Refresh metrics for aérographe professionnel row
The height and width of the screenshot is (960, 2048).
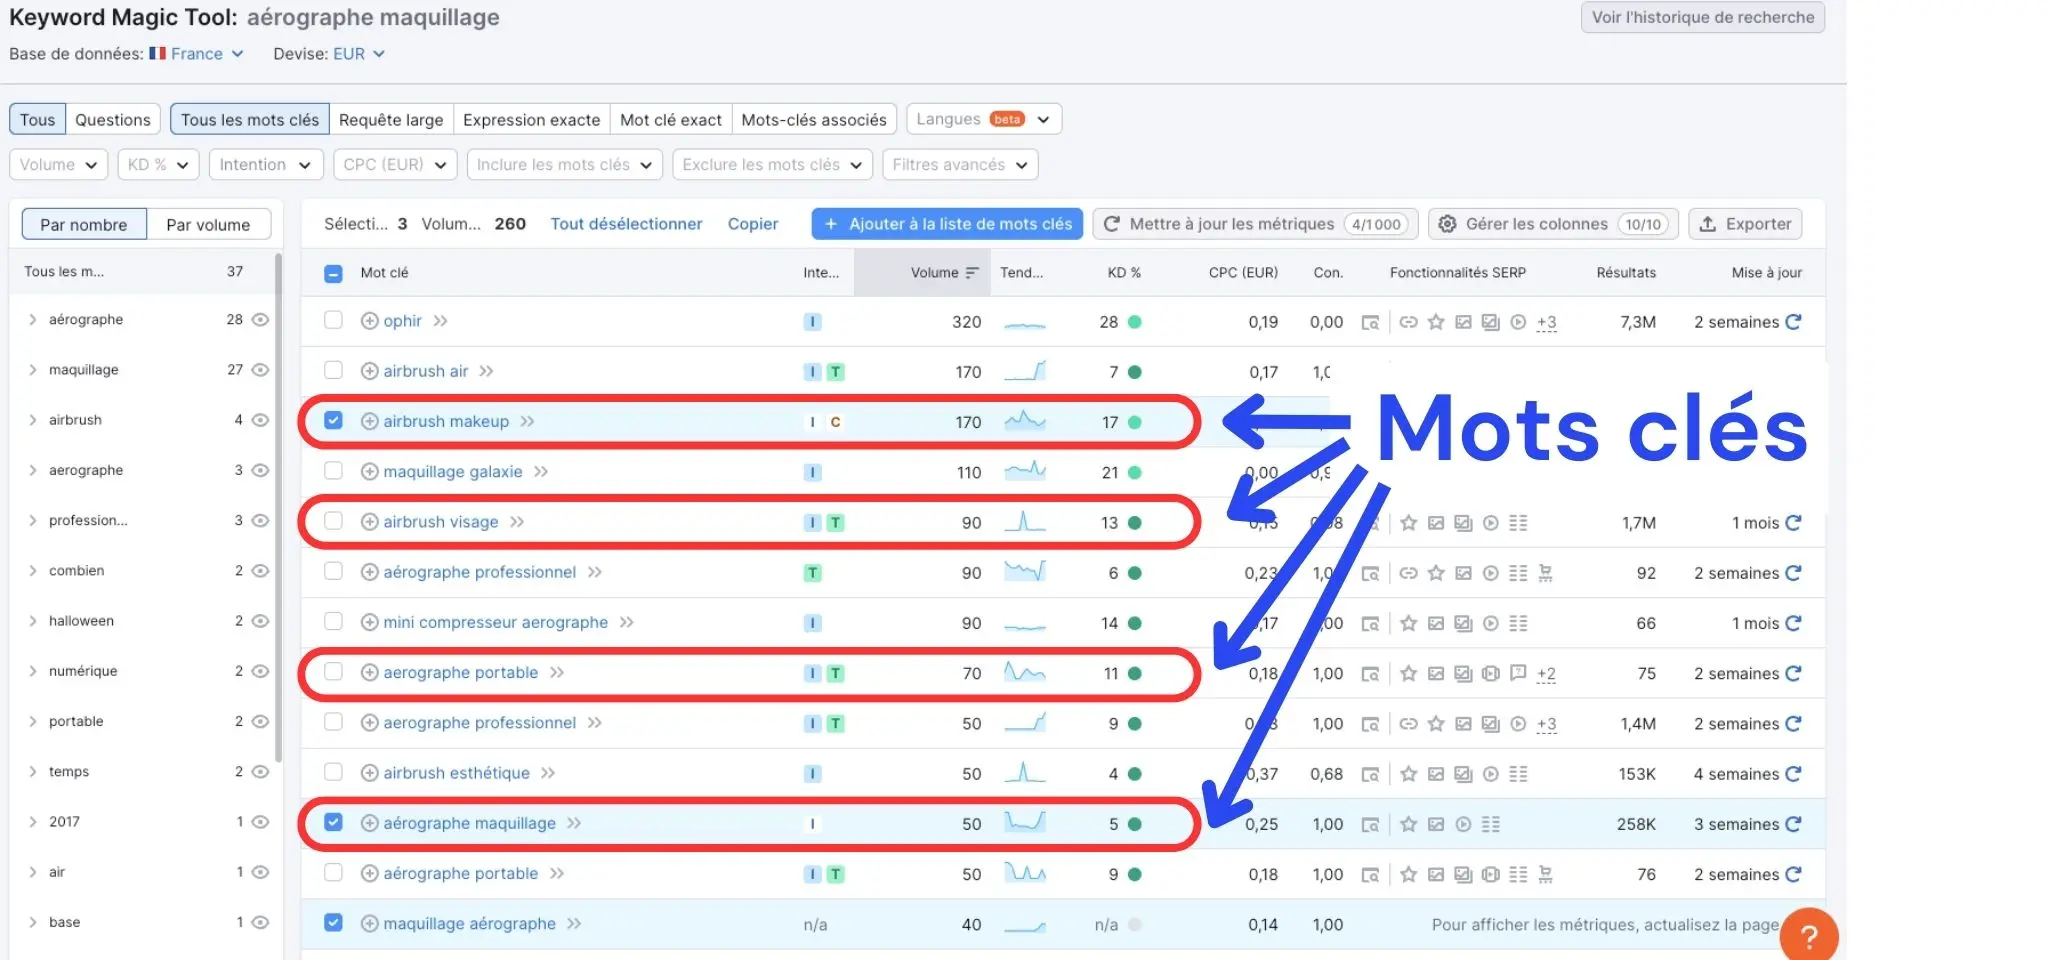1793,573
